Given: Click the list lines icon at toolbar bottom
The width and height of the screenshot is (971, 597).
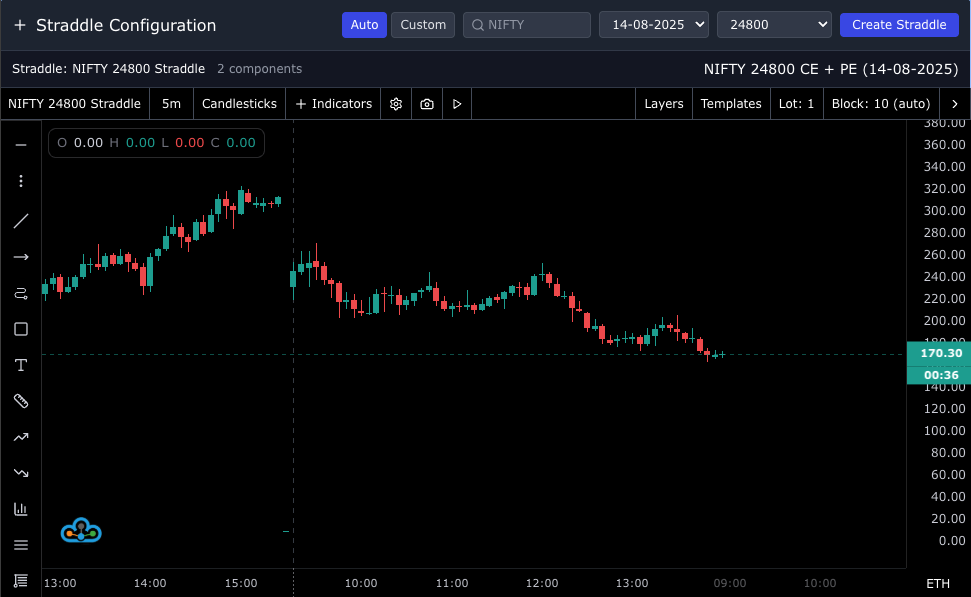Looking at the screenshot, I should click(21, 581).
